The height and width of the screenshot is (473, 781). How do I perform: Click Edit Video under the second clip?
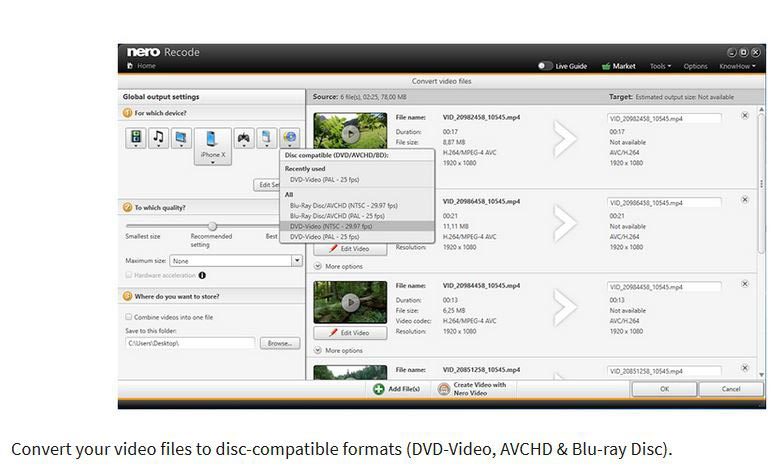350,249
